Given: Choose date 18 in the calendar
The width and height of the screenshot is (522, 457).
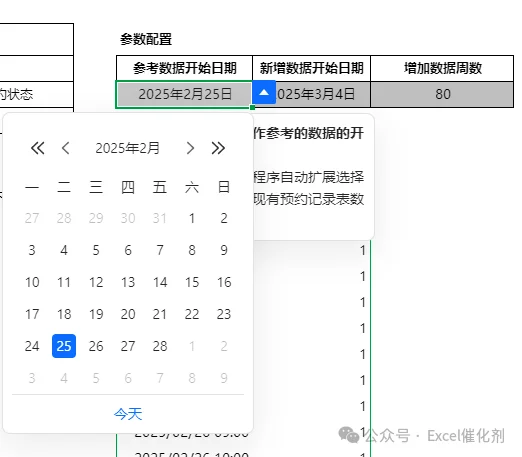Looking at the screenshot, I should pyautogui.click(x=64, y=314).
